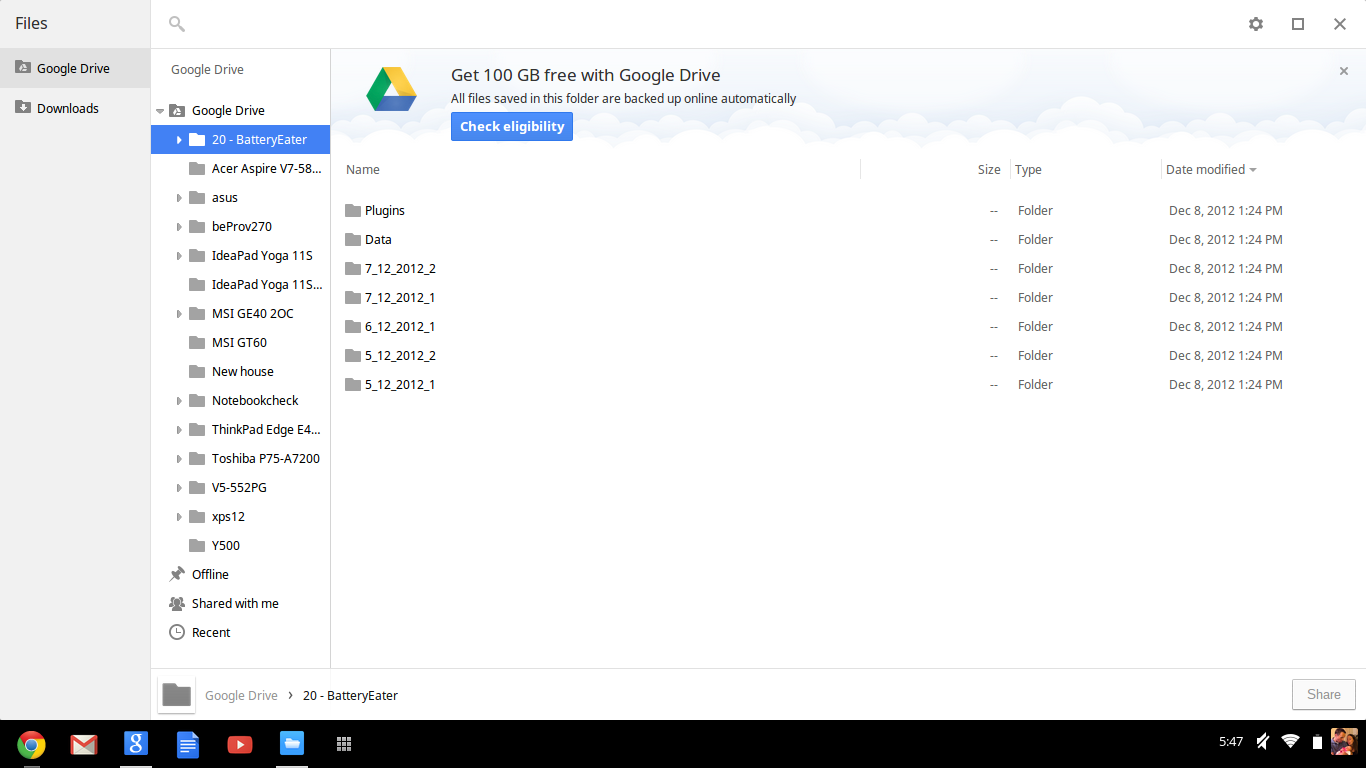
Task: Collapse the Google Drive tree root
Action: point(160,111)
